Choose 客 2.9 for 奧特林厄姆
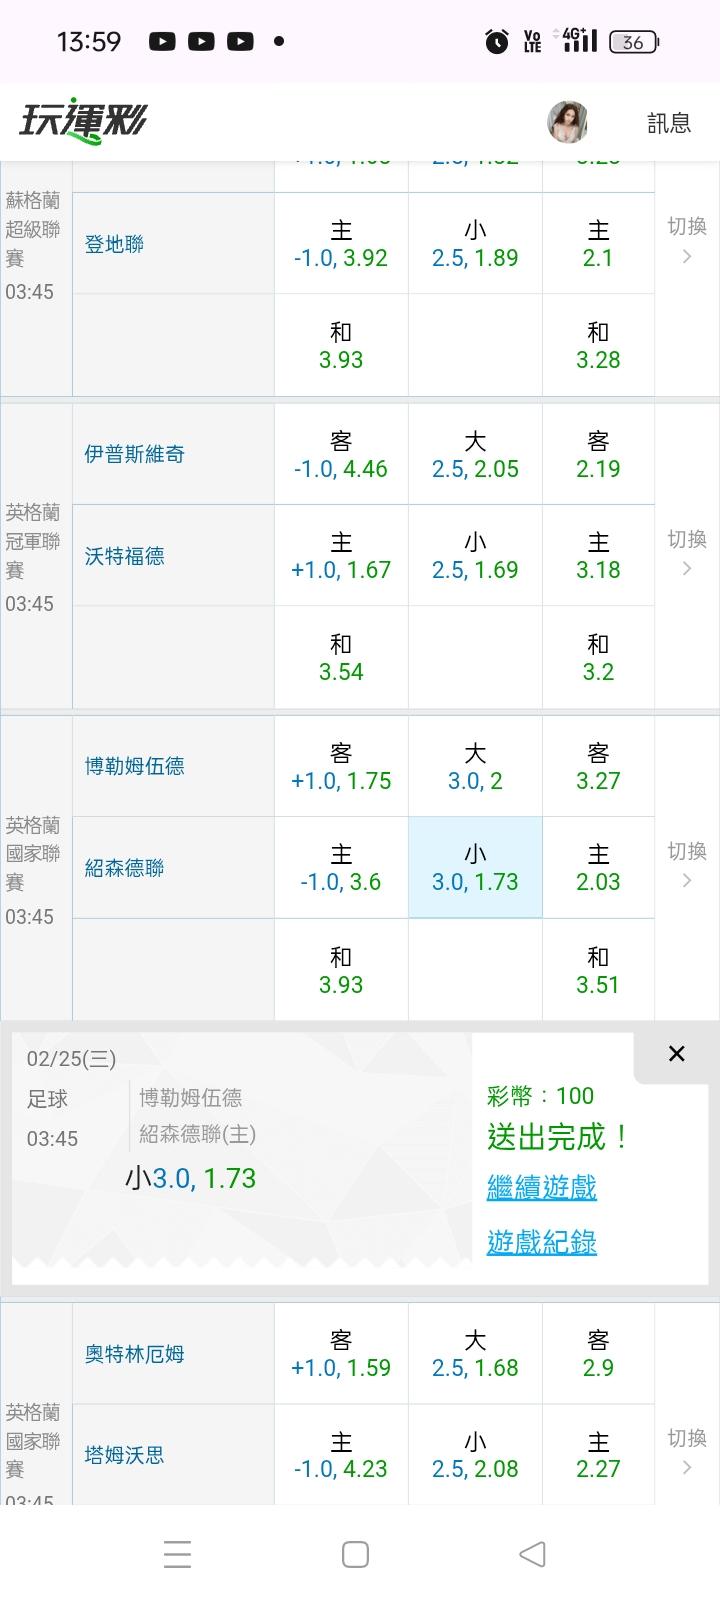Screen dimensions: 720x1604 598,1353
